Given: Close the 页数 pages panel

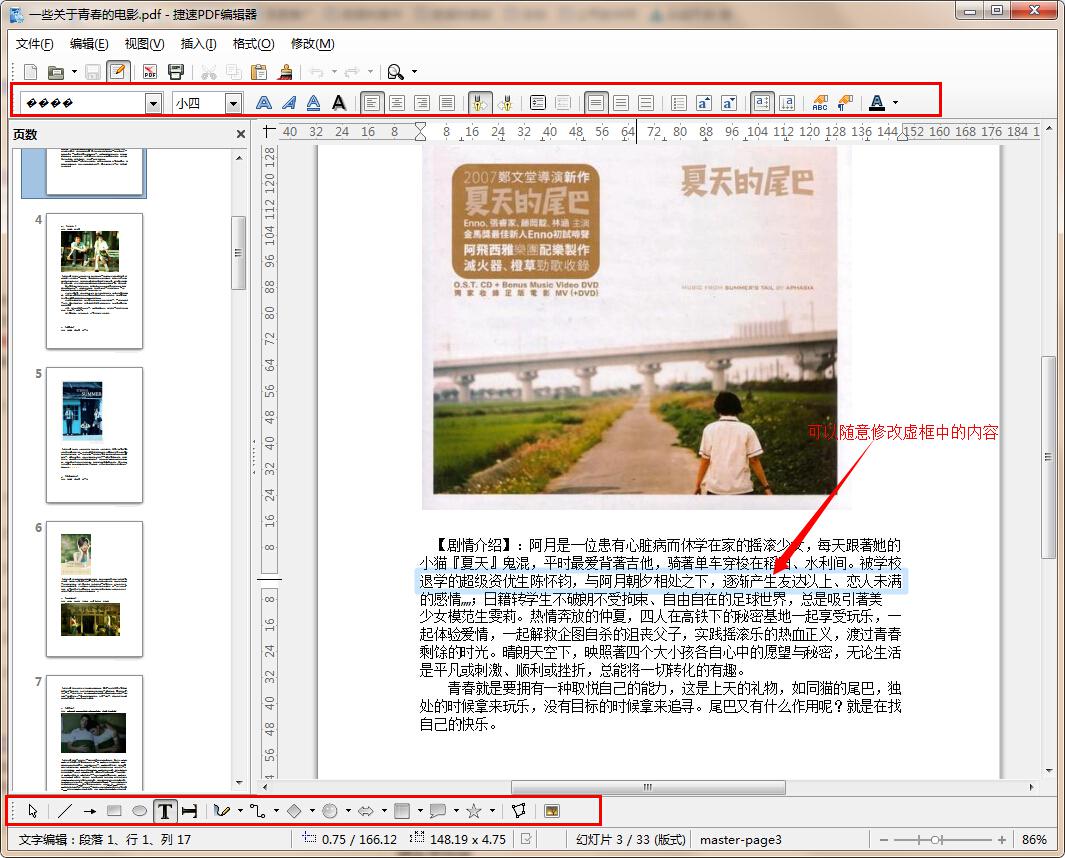Looking at the screenshot, I should [240, 134].
